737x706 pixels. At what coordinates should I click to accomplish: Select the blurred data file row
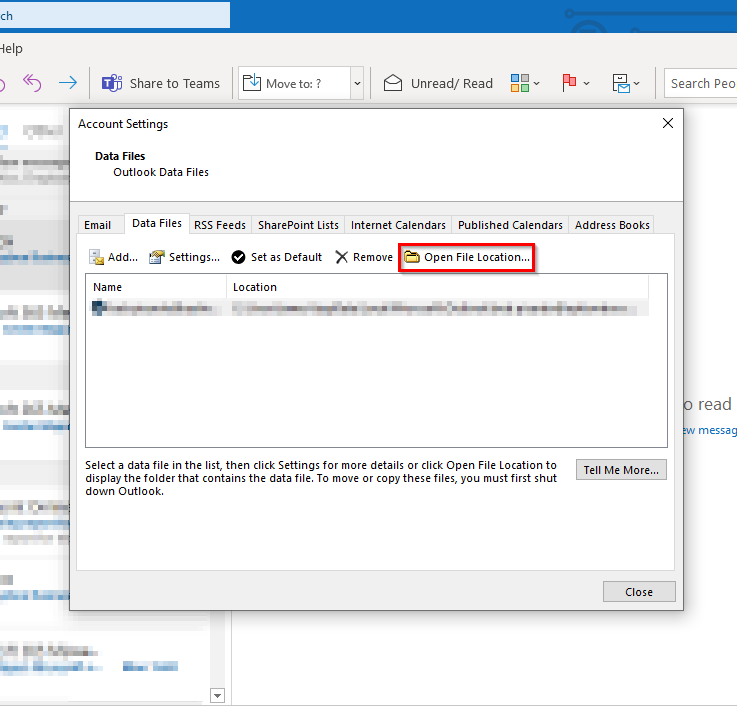tap(369, 308)
